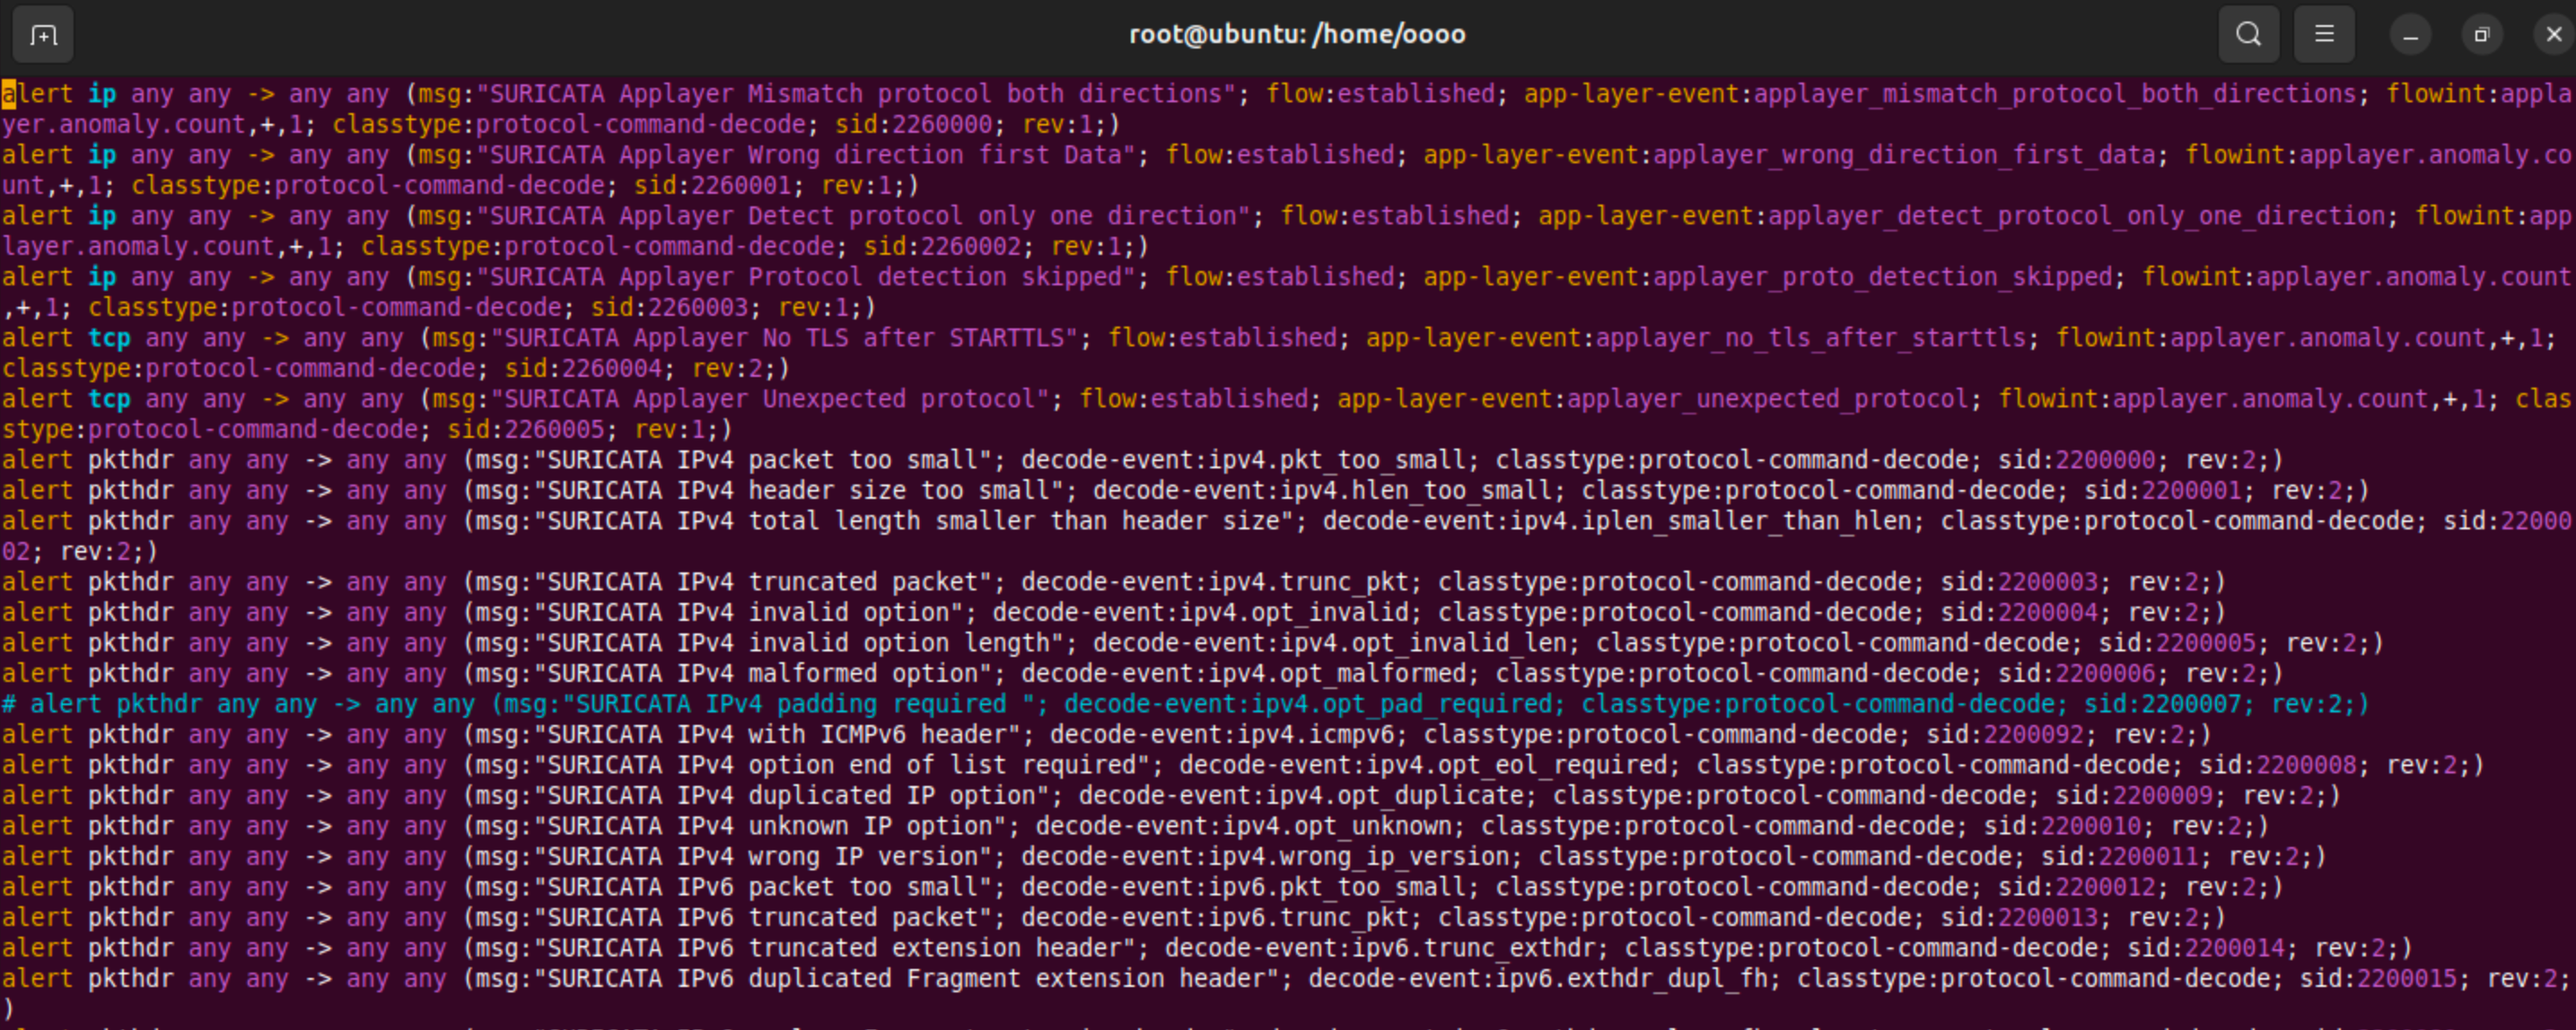Restore down the terminal window
2576x1030 pixels.
click(x=2481, y=35)
